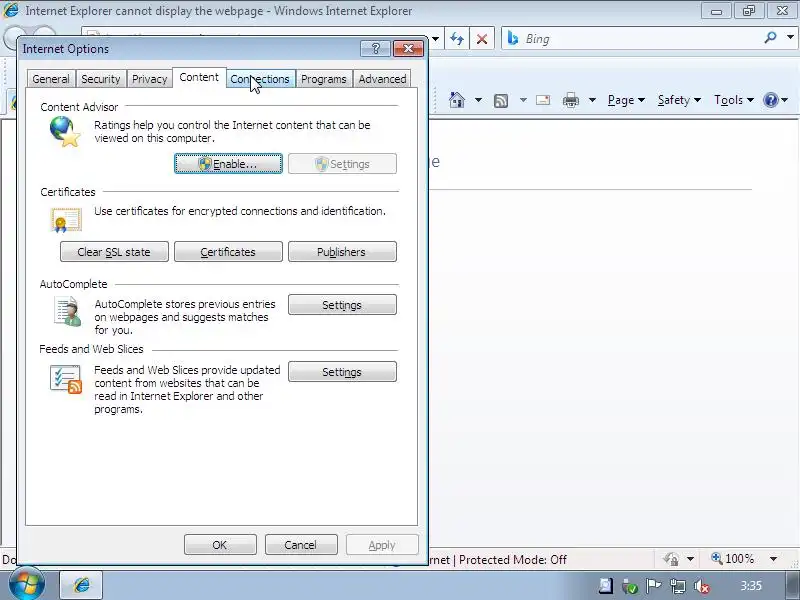This screenshot has width=800, height=600.
Task: Click the Windows Start orb
Action: 26,584
